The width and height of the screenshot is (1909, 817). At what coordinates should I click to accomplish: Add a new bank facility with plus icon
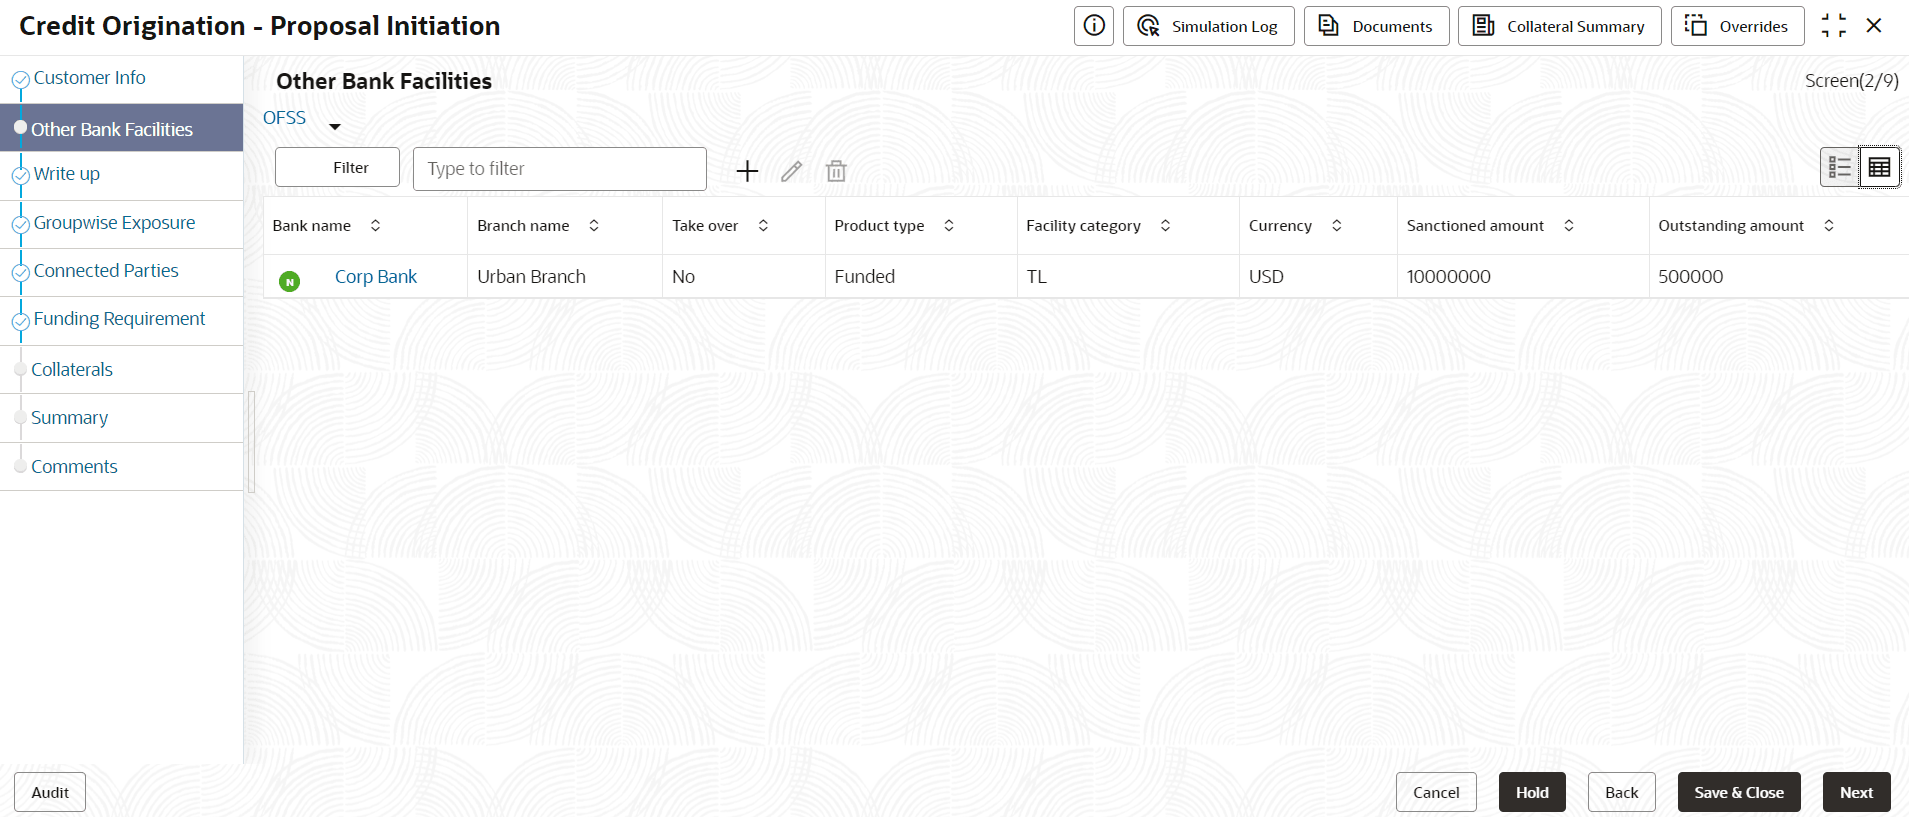point(747,171)
